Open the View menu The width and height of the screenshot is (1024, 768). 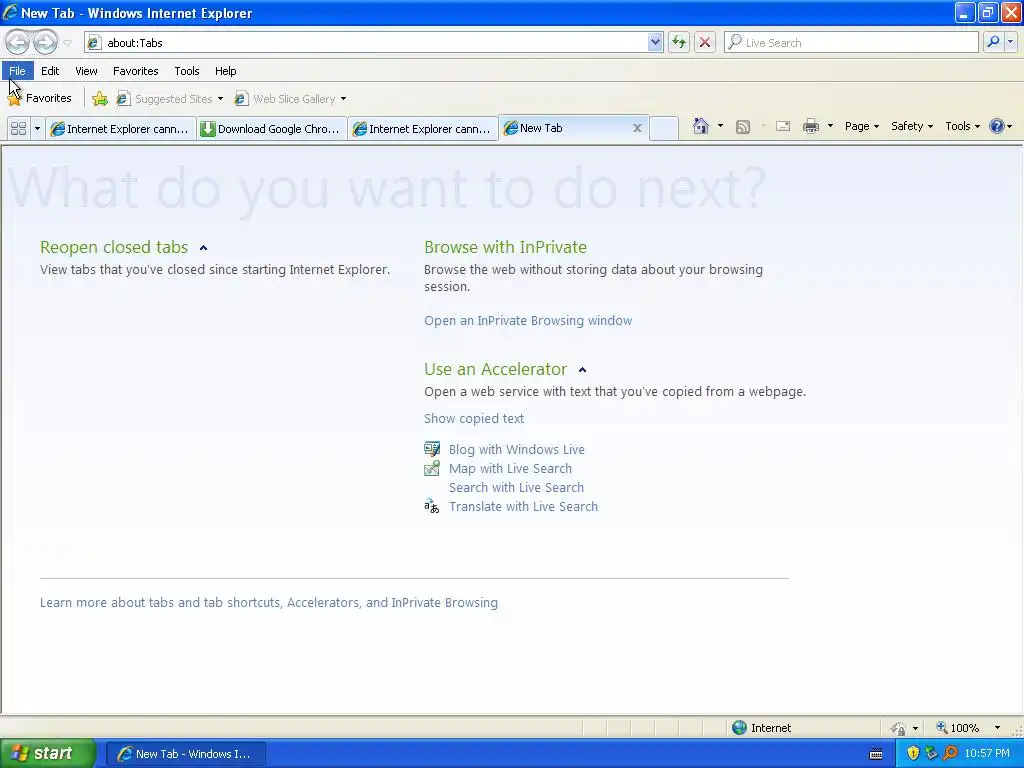pos(86,71)
